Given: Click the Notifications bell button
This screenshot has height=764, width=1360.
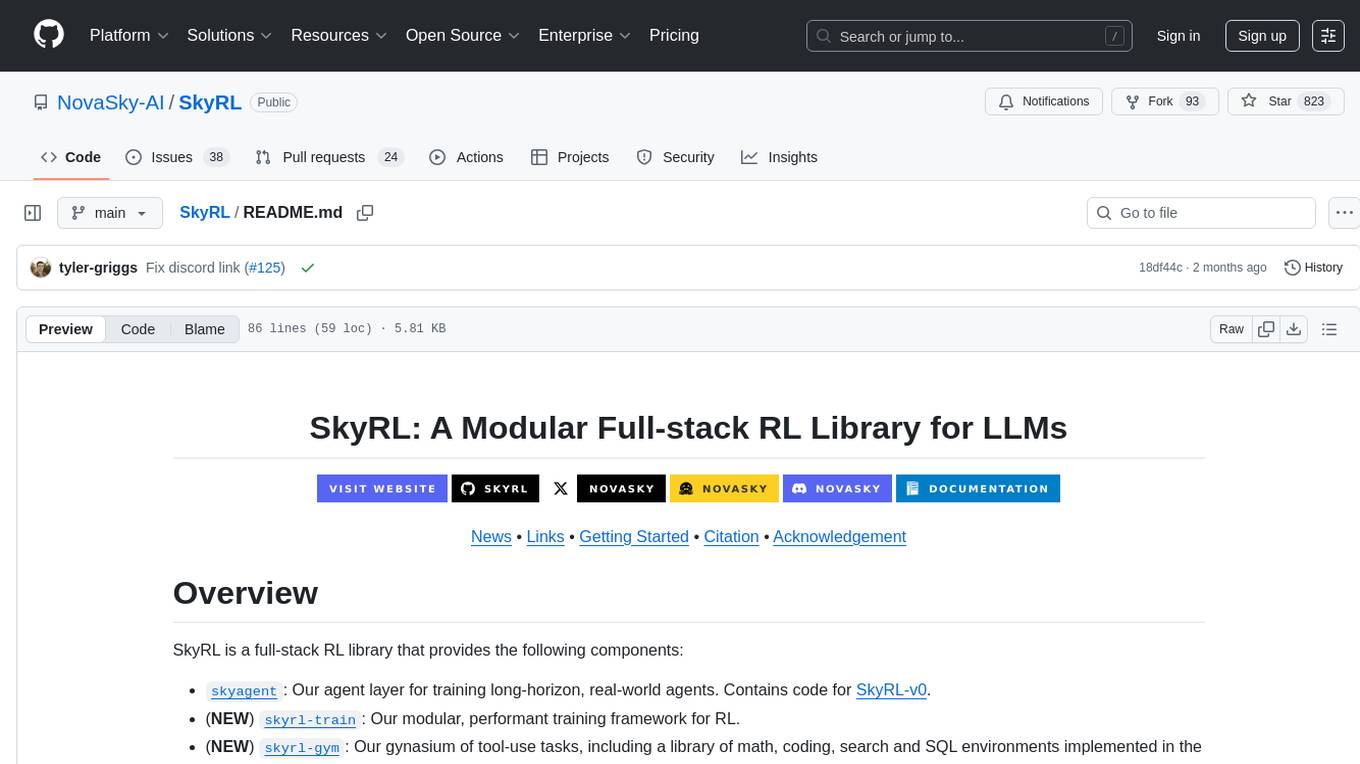Looking at the screenshot, I should point(1044,102).
